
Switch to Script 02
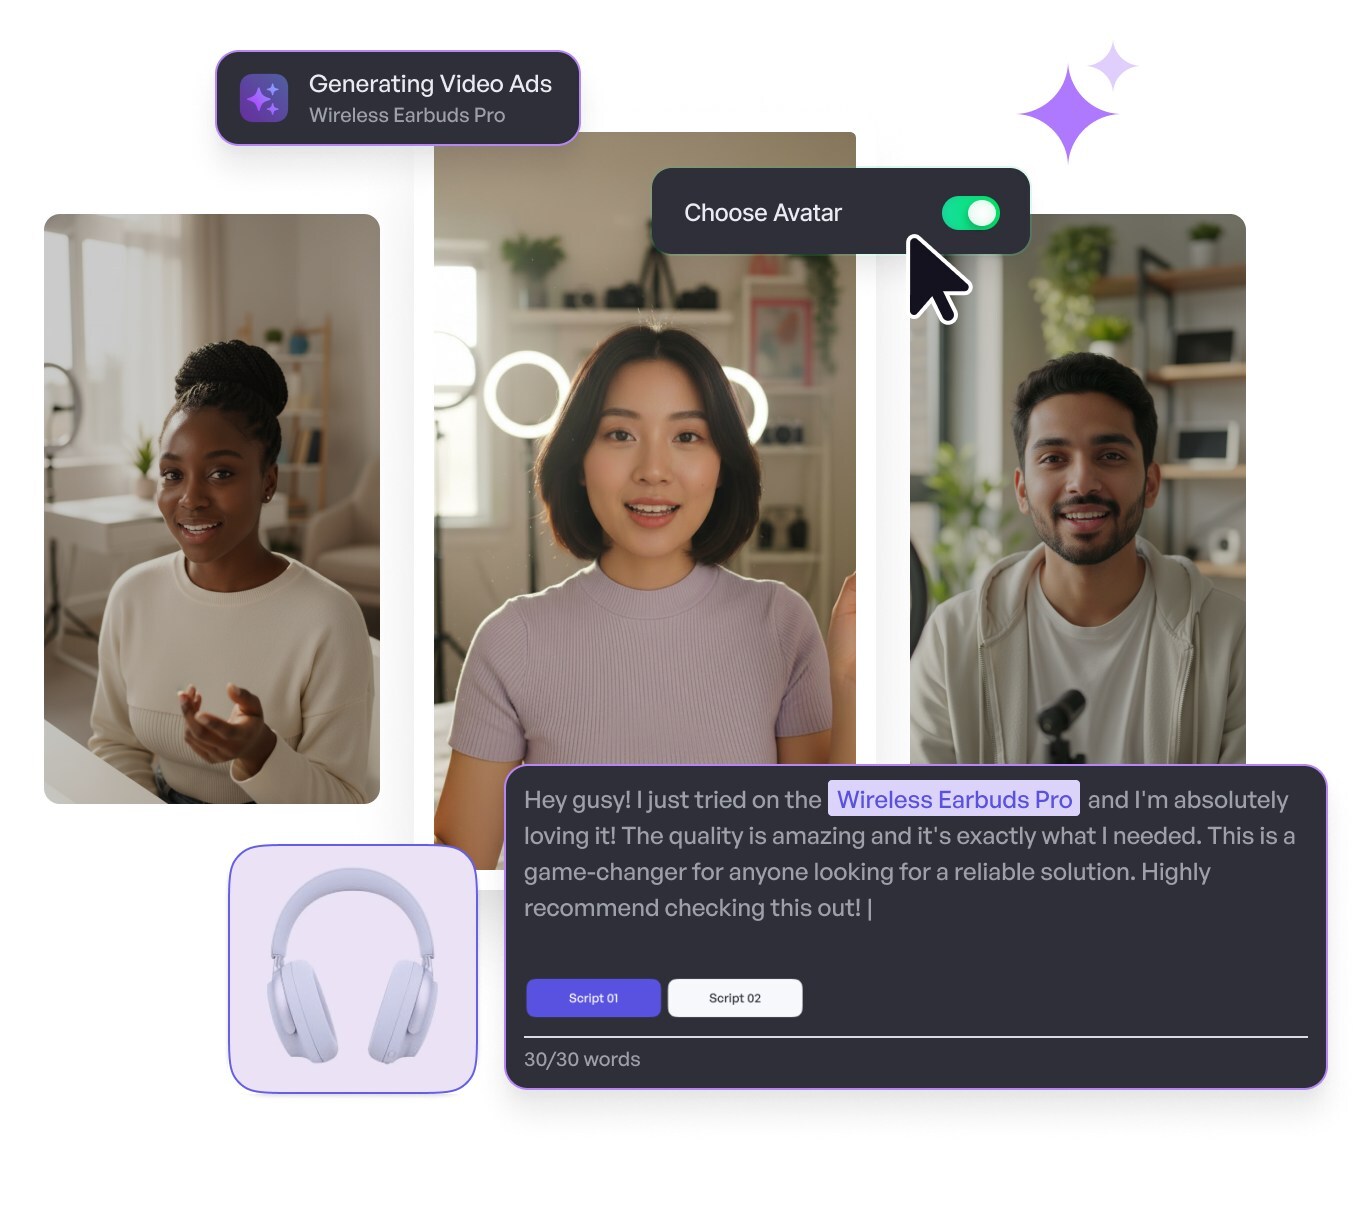pos(735,997)
